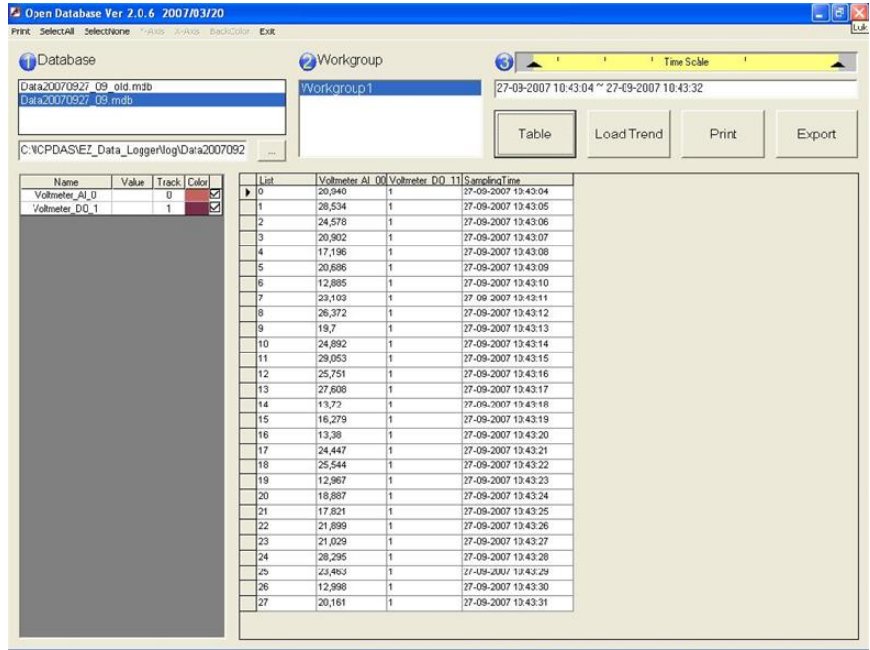The image size is (870, 650).
Task: Click the time range text field
Action: [675, 87]
